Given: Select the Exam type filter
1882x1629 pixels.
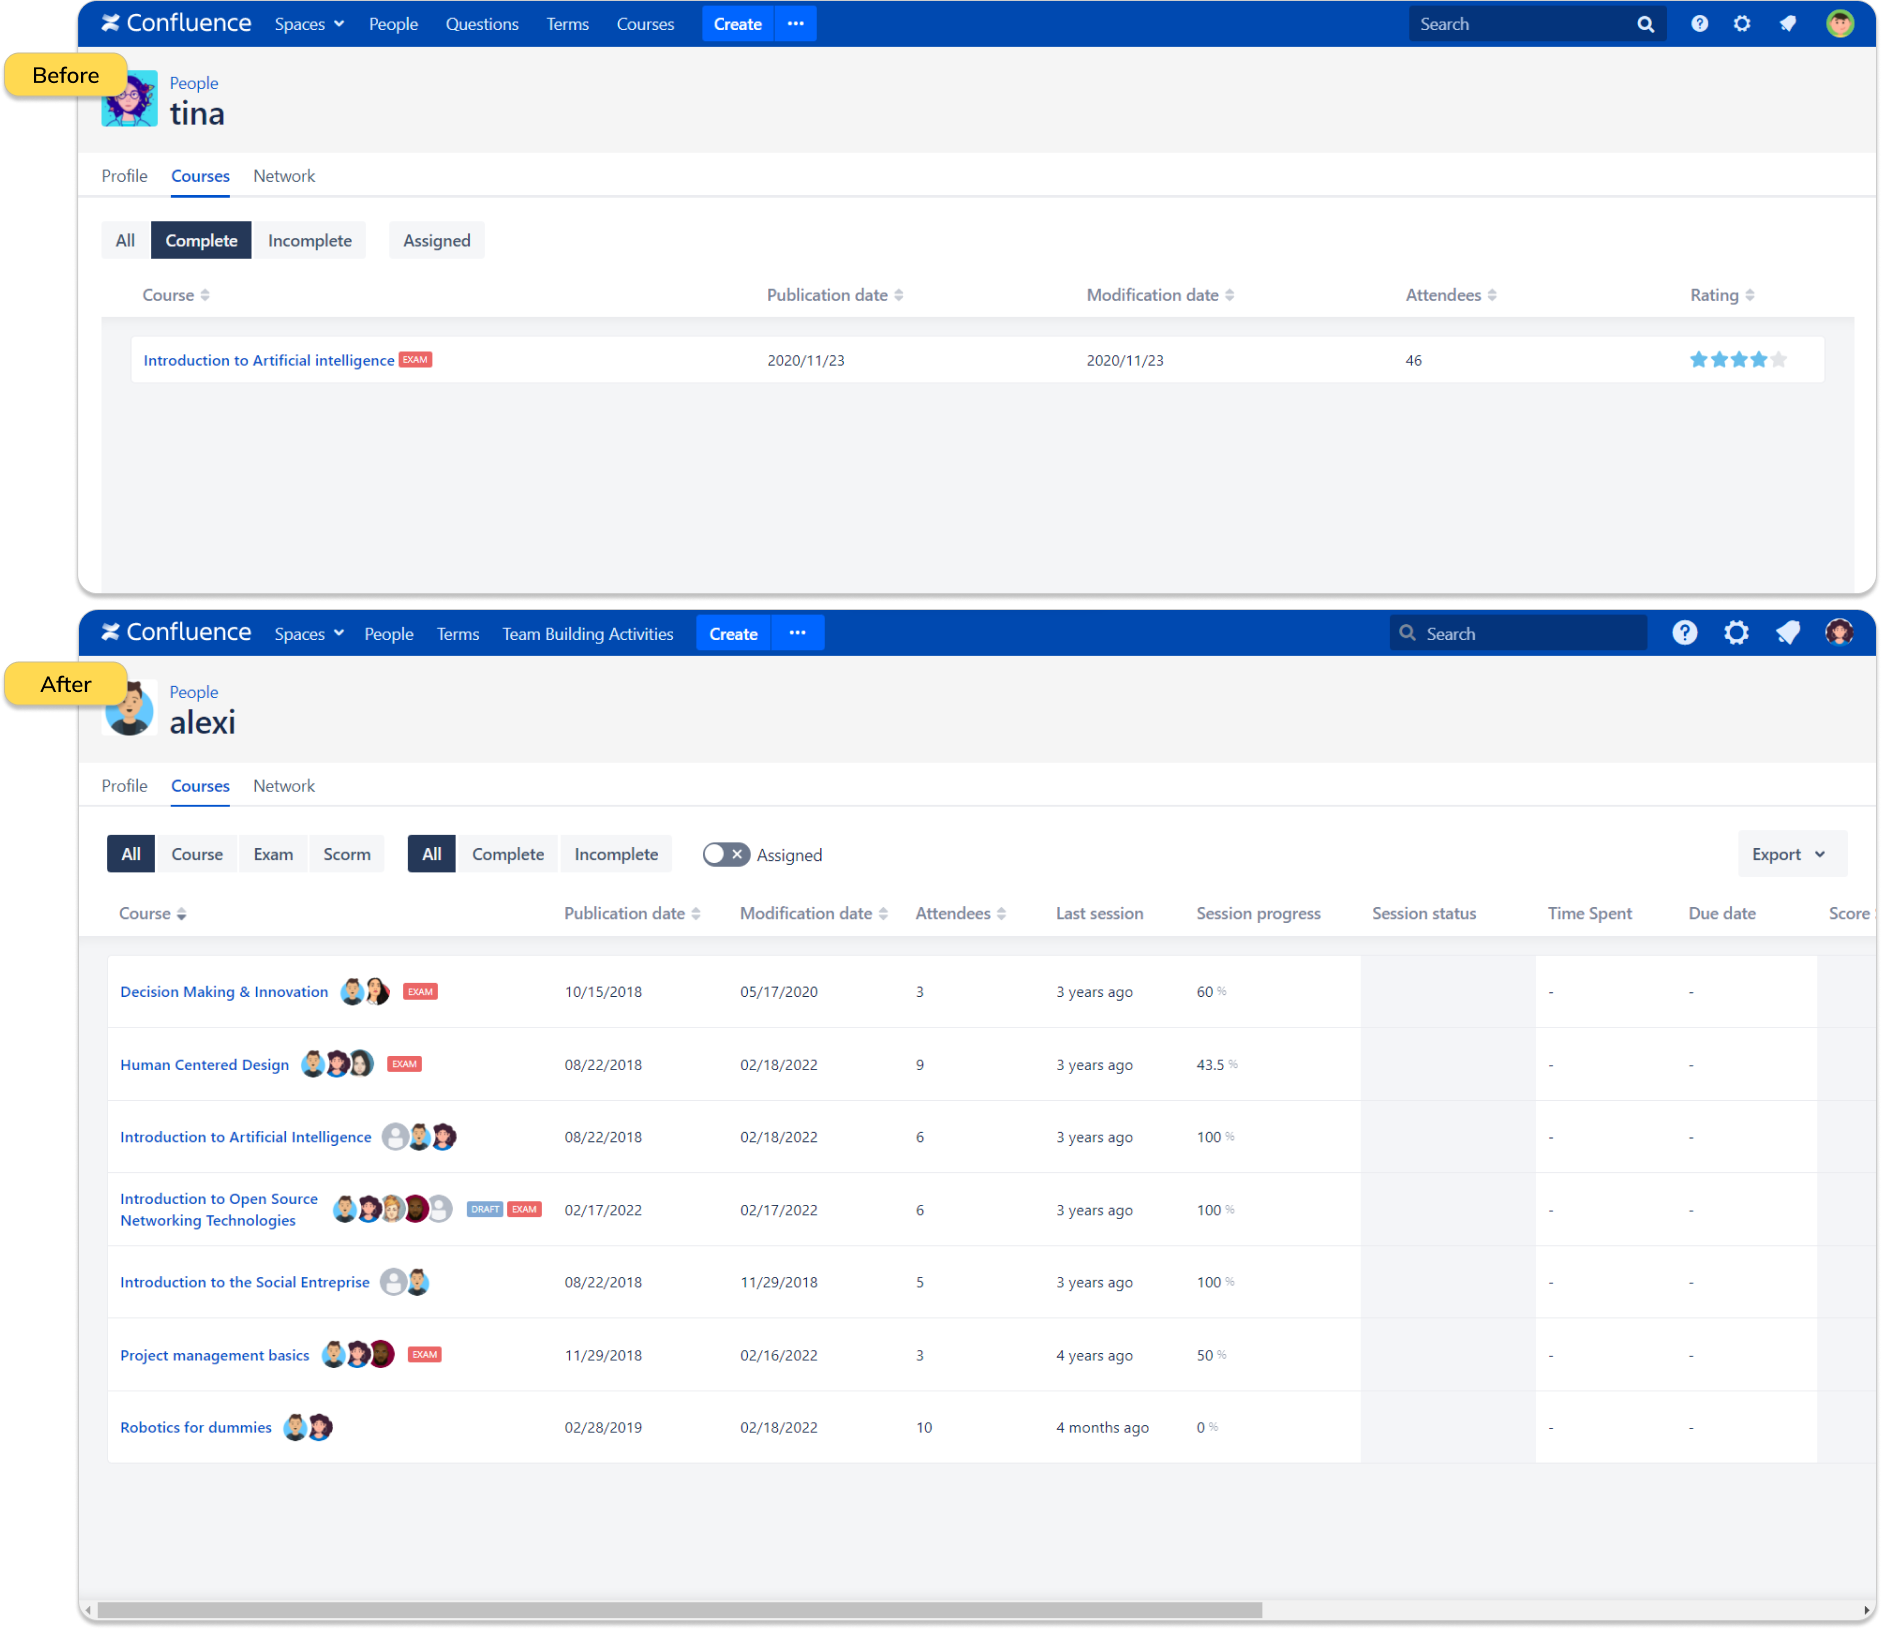Looking at the screenshot, I should point(273,855).
